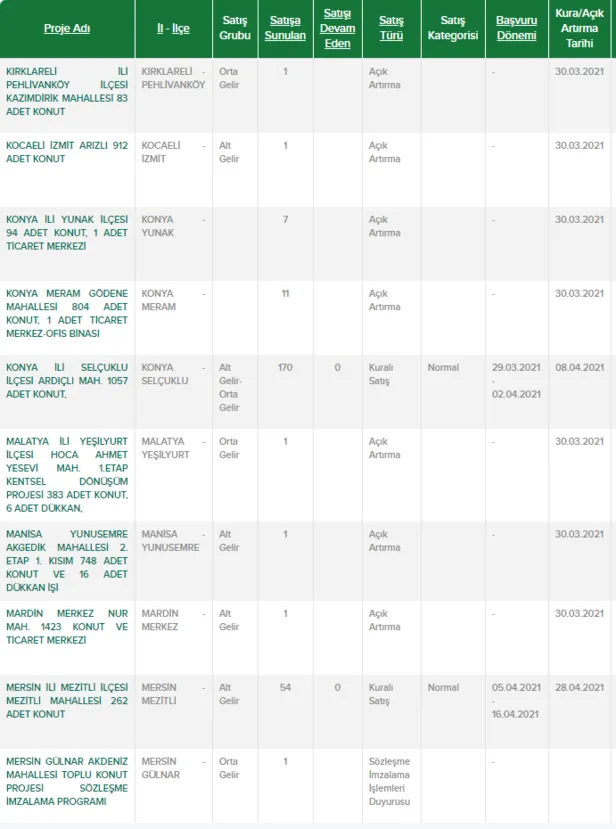Click the Satışa Sunulan column header
The image size is (616, 829).
285,28
